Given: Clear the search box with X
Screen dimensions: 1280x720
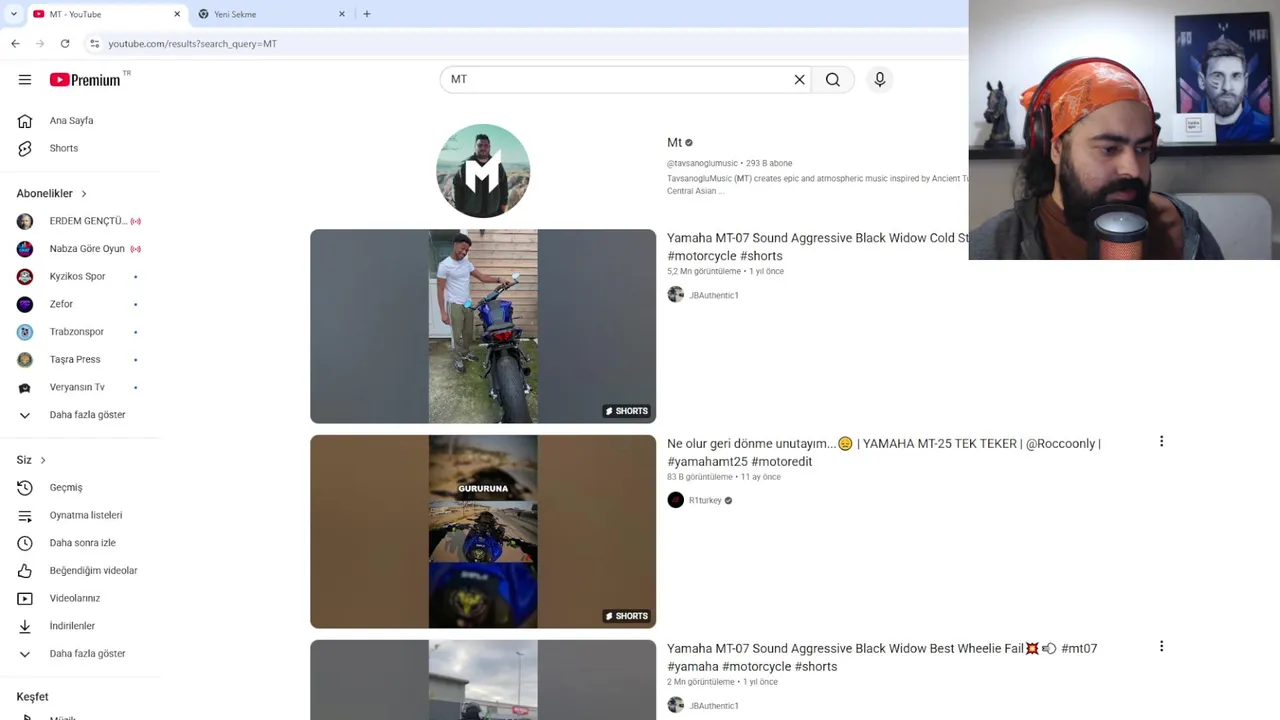Looking at the screenshot, I should pyautogui.click(x=799, y=80).
